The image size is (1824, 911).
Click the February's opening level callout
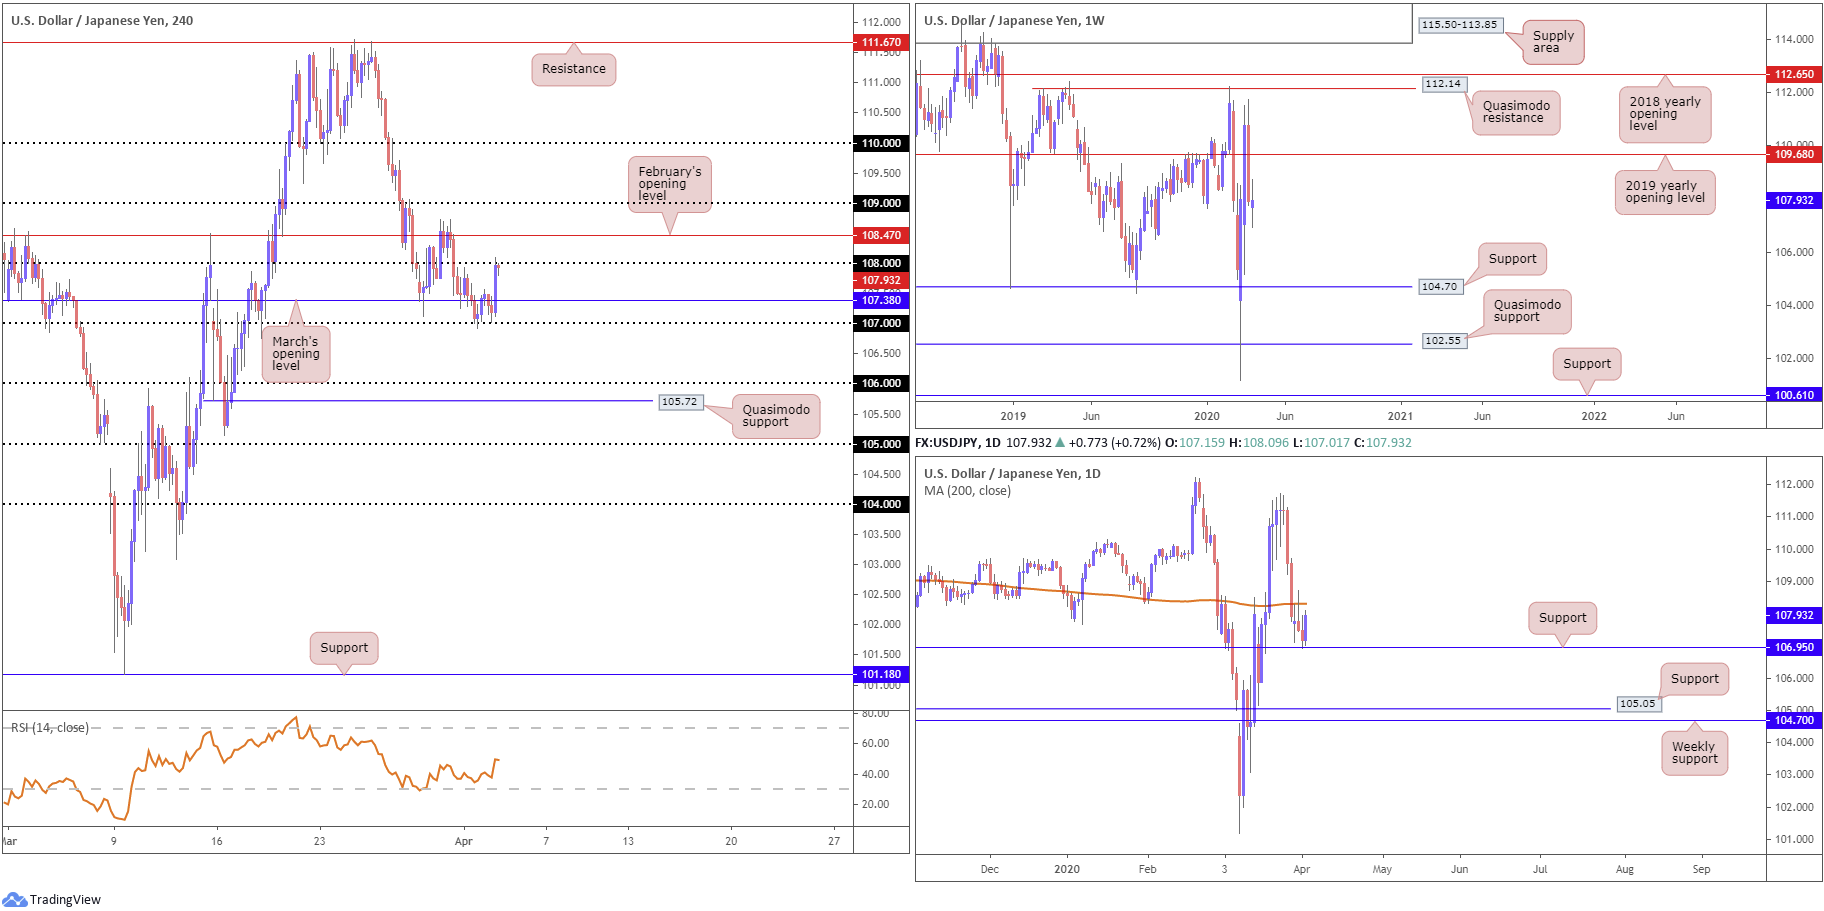(670, 184)
